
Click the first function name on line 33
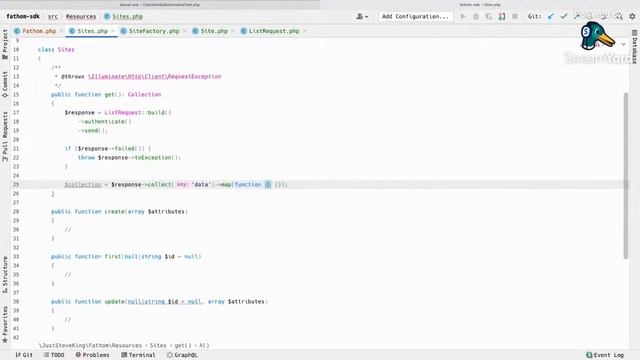click(x=113, y=256)
